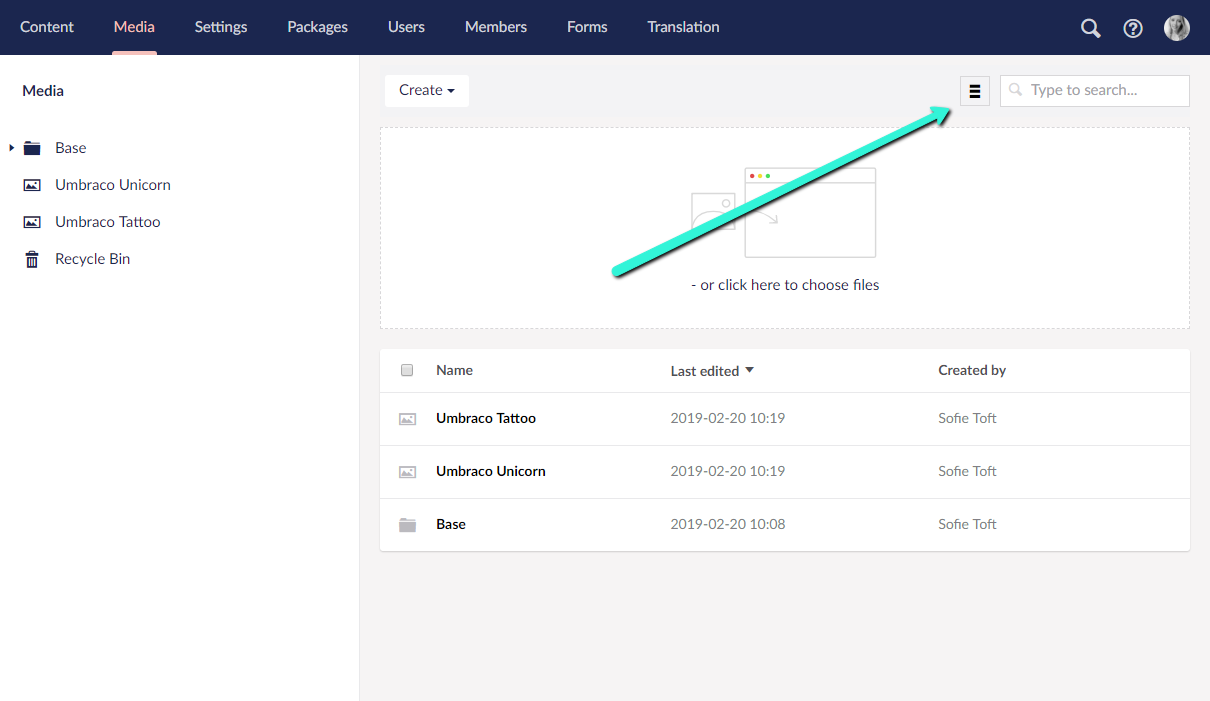
Task: Go to the Content section
Action: click(47, 27)
